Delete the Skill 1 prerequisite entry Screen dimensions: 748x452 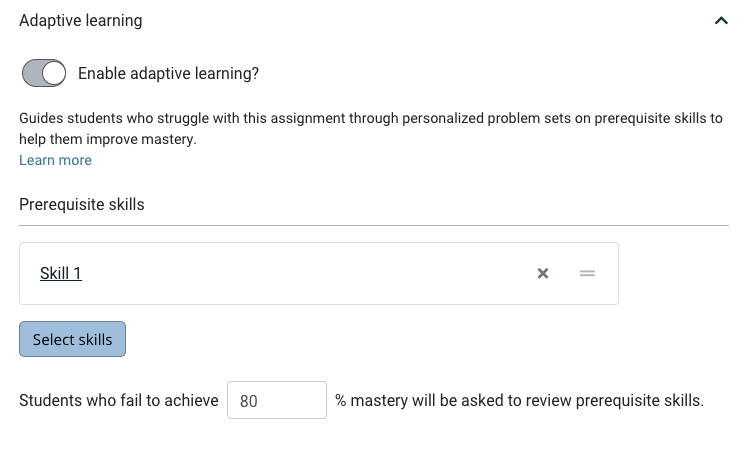click(x=543, y=273)
